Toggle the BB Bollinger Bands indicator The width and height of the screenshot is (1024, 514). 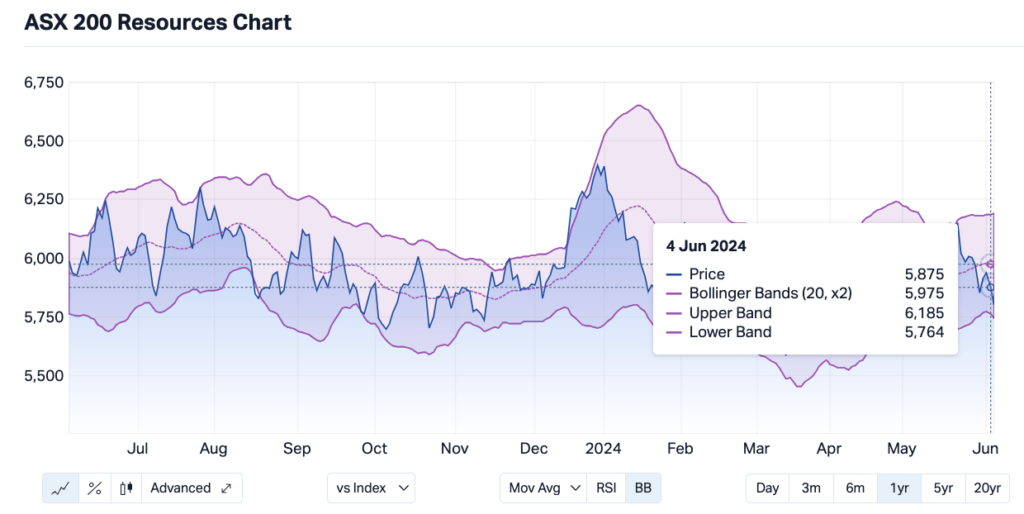point(643,488)
